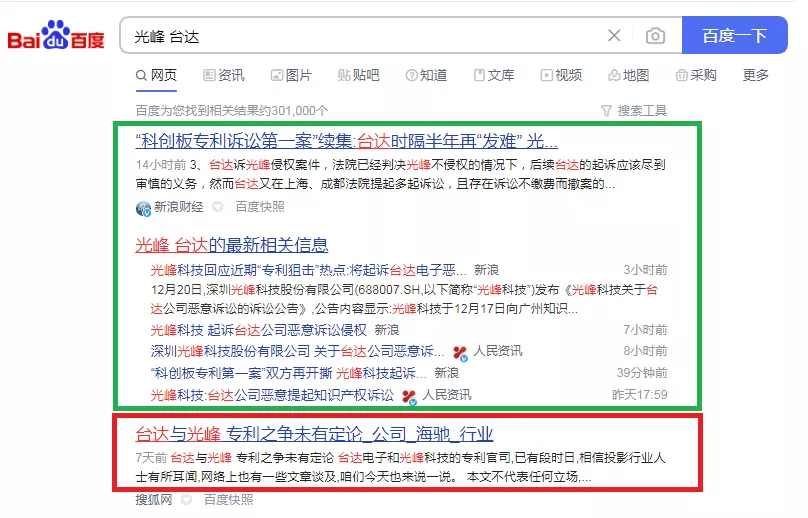Open news “科创板专利第一案”双方再开撕
The image size is (808, 518).
pyautogui.click(x=288, y=373)
